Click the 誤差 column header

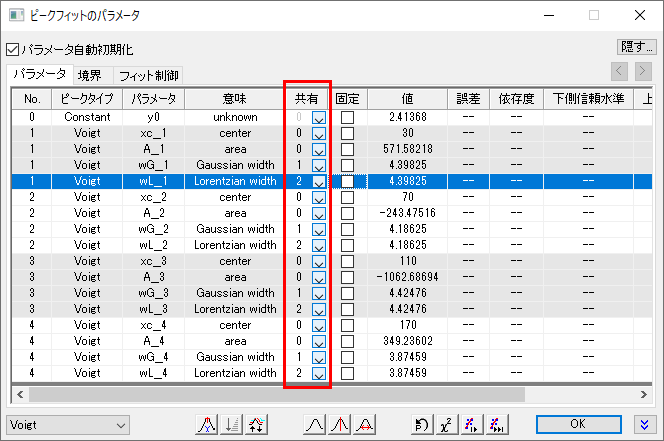pos(468,99)
